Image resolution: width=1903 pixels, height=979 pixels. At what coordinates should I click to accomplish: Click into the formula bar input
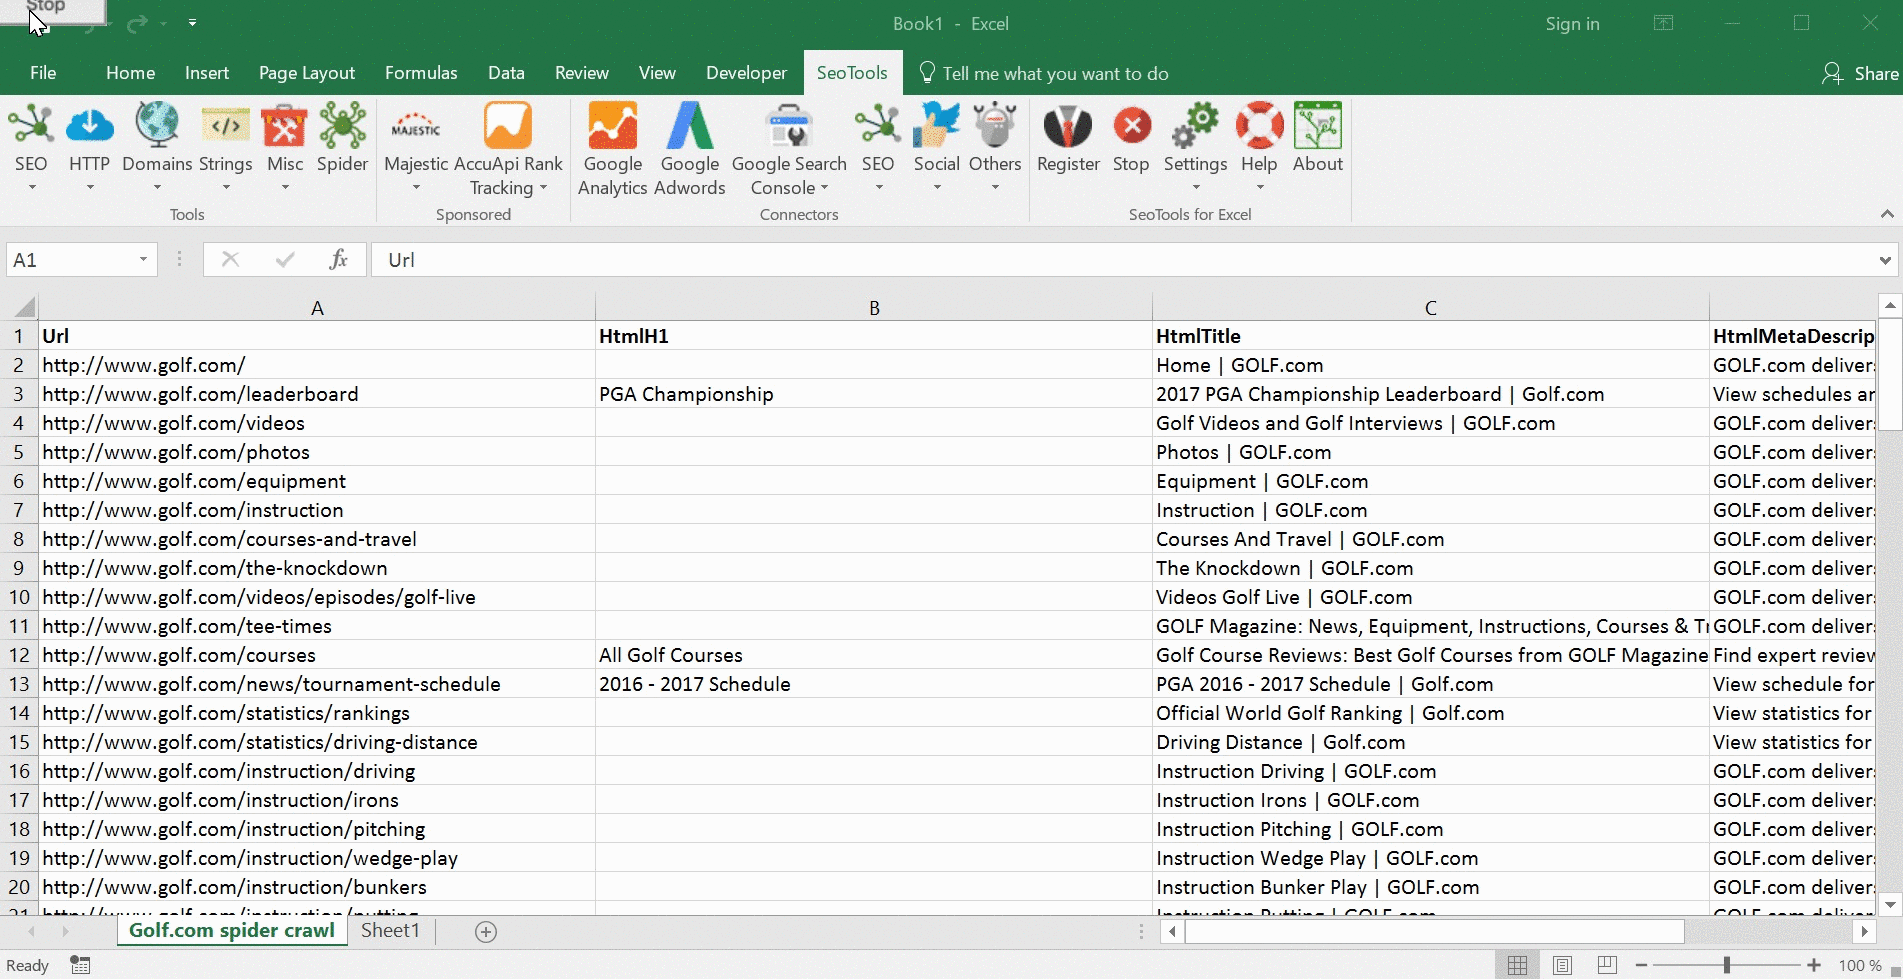(1120, 260)
